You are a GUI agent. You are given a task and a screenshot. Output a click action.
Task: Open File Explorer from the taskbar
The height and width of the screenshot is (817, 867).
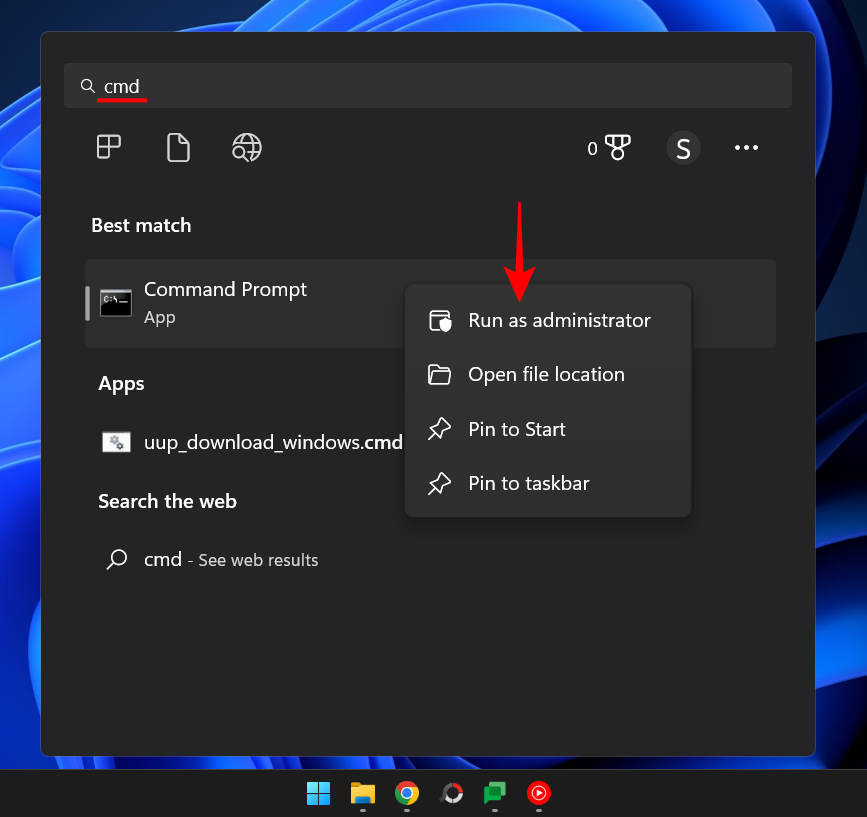(363, 793)
